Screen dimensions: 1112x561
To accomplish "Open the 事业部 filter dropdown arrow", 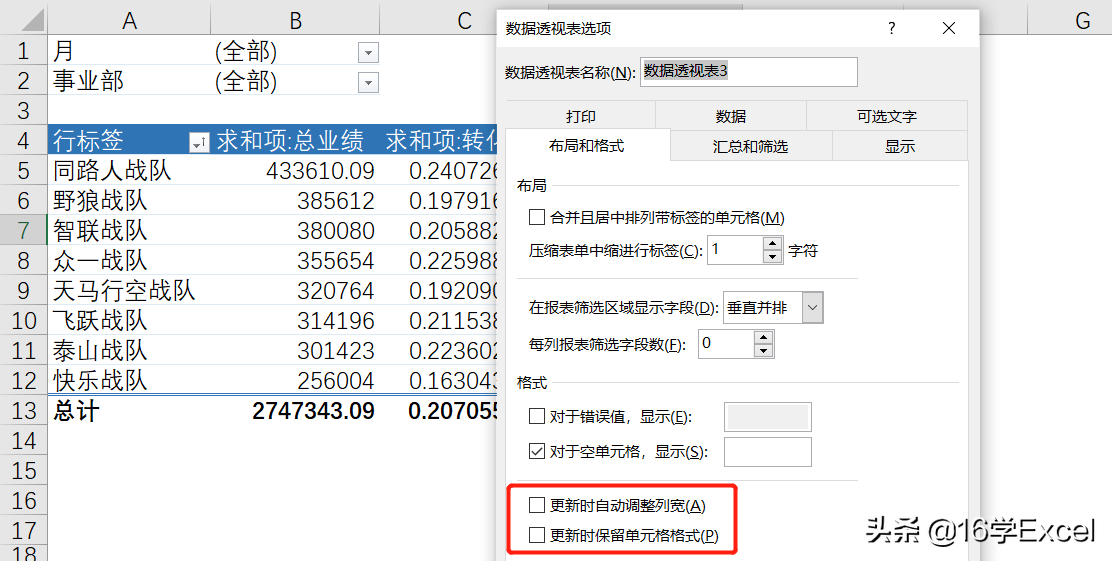I will pyautogui.click(x=368, y=82).
